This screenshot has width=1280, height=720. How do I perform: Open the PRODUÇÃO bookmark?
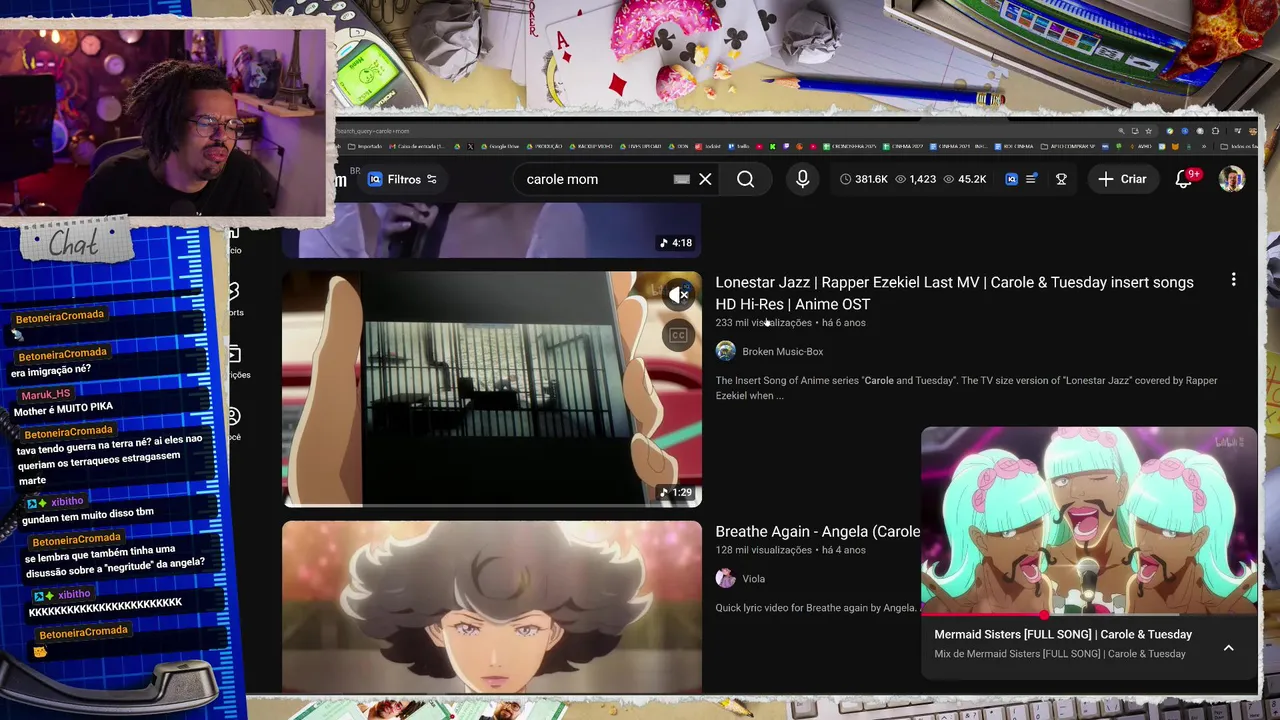pos(545,147)
